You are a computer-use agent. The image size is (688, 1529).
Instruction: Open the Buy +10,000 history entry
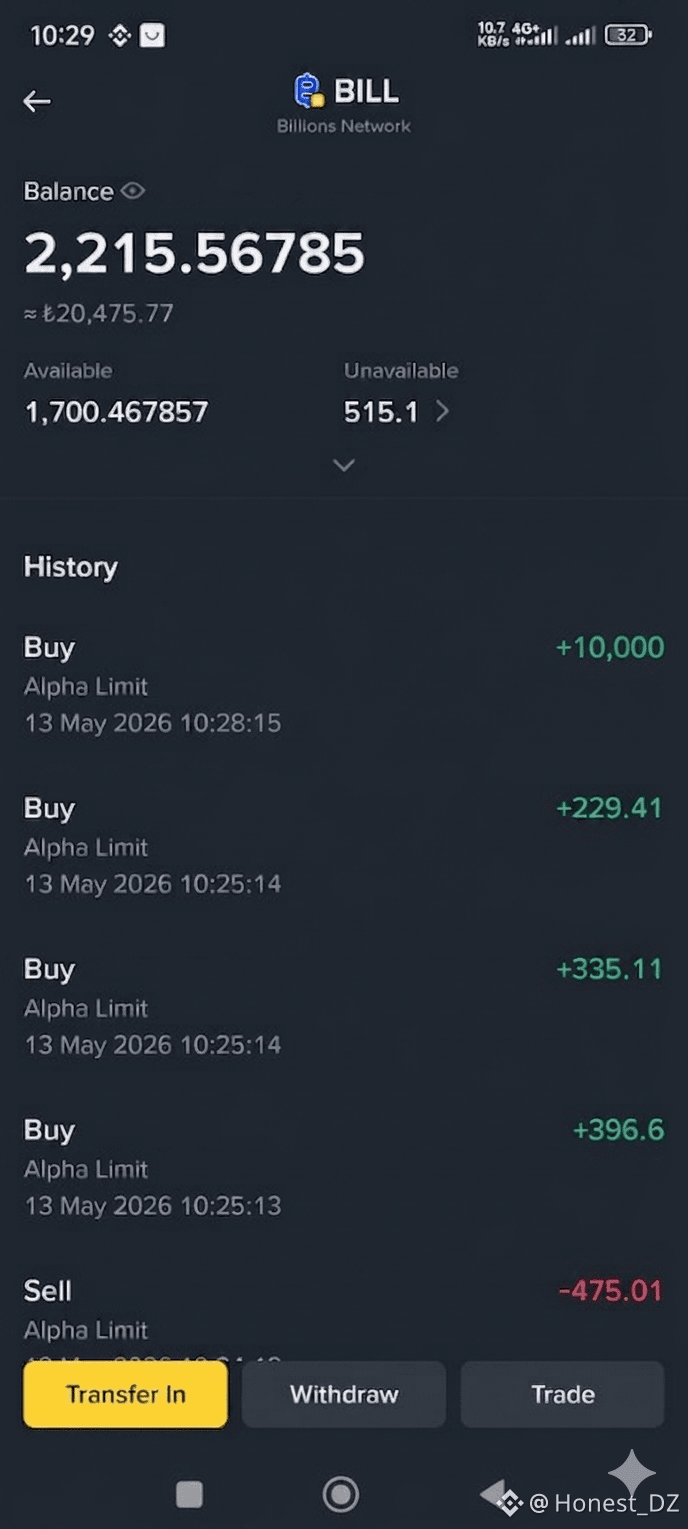344,685
